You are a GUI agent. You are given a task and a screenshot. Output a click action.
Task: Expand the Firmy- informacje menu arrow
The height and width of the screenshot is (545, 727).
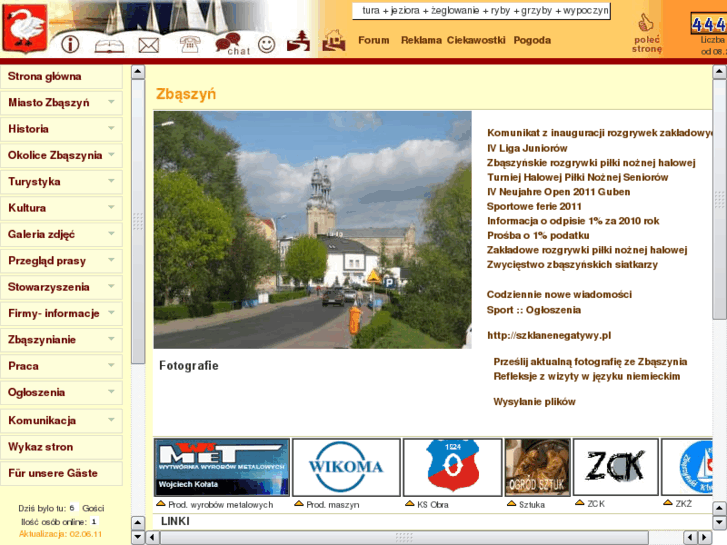click(111, 312)
